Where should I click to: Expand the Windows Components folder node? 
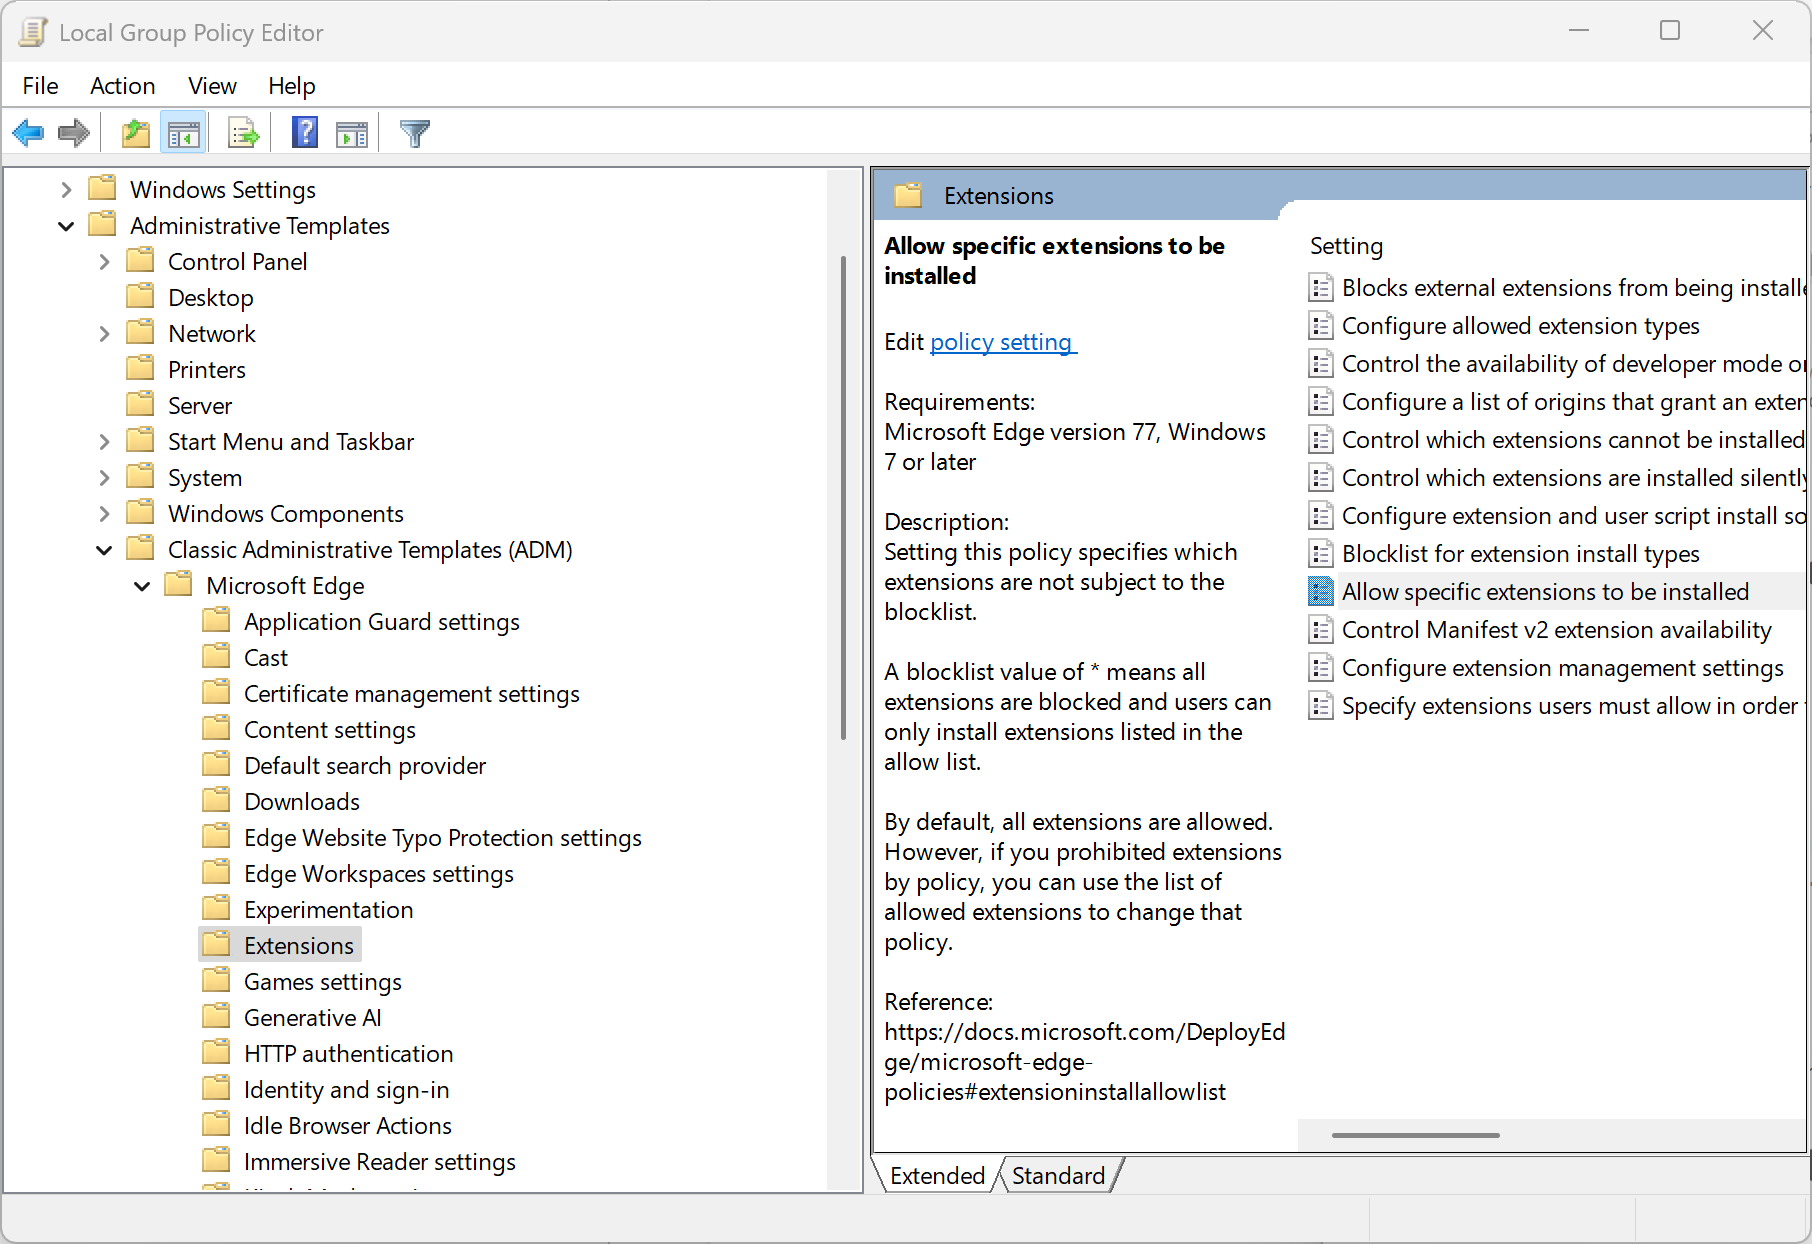104,514
